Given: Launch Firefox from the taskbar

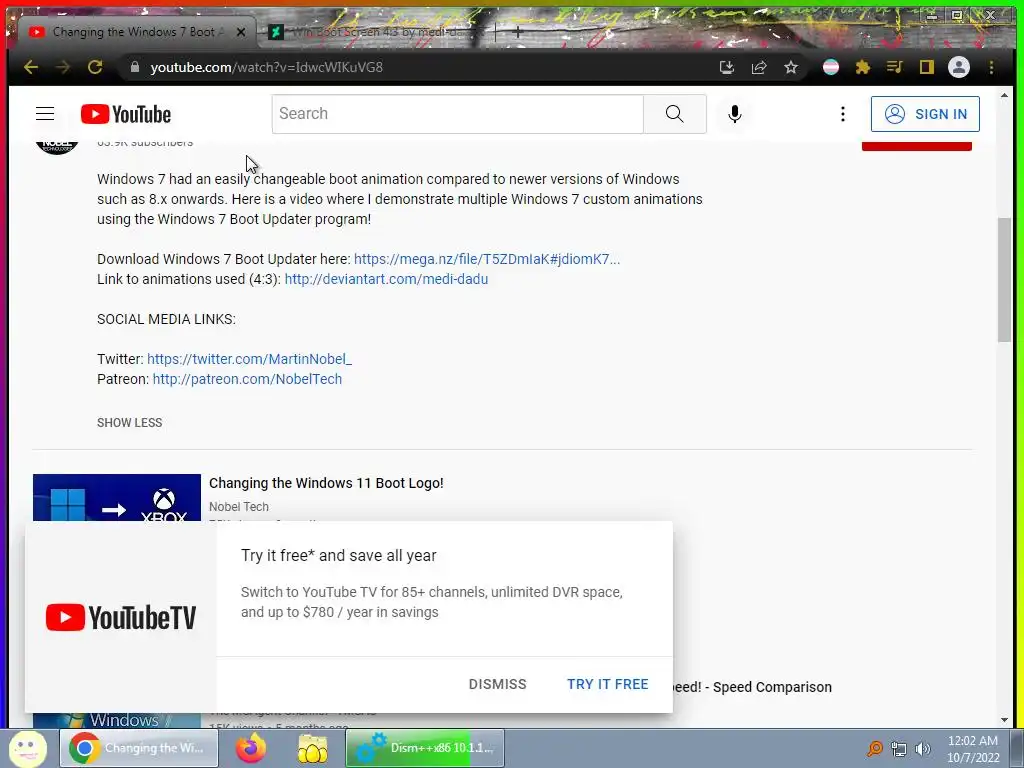Looking at the screenshot, I should point(251,748).
